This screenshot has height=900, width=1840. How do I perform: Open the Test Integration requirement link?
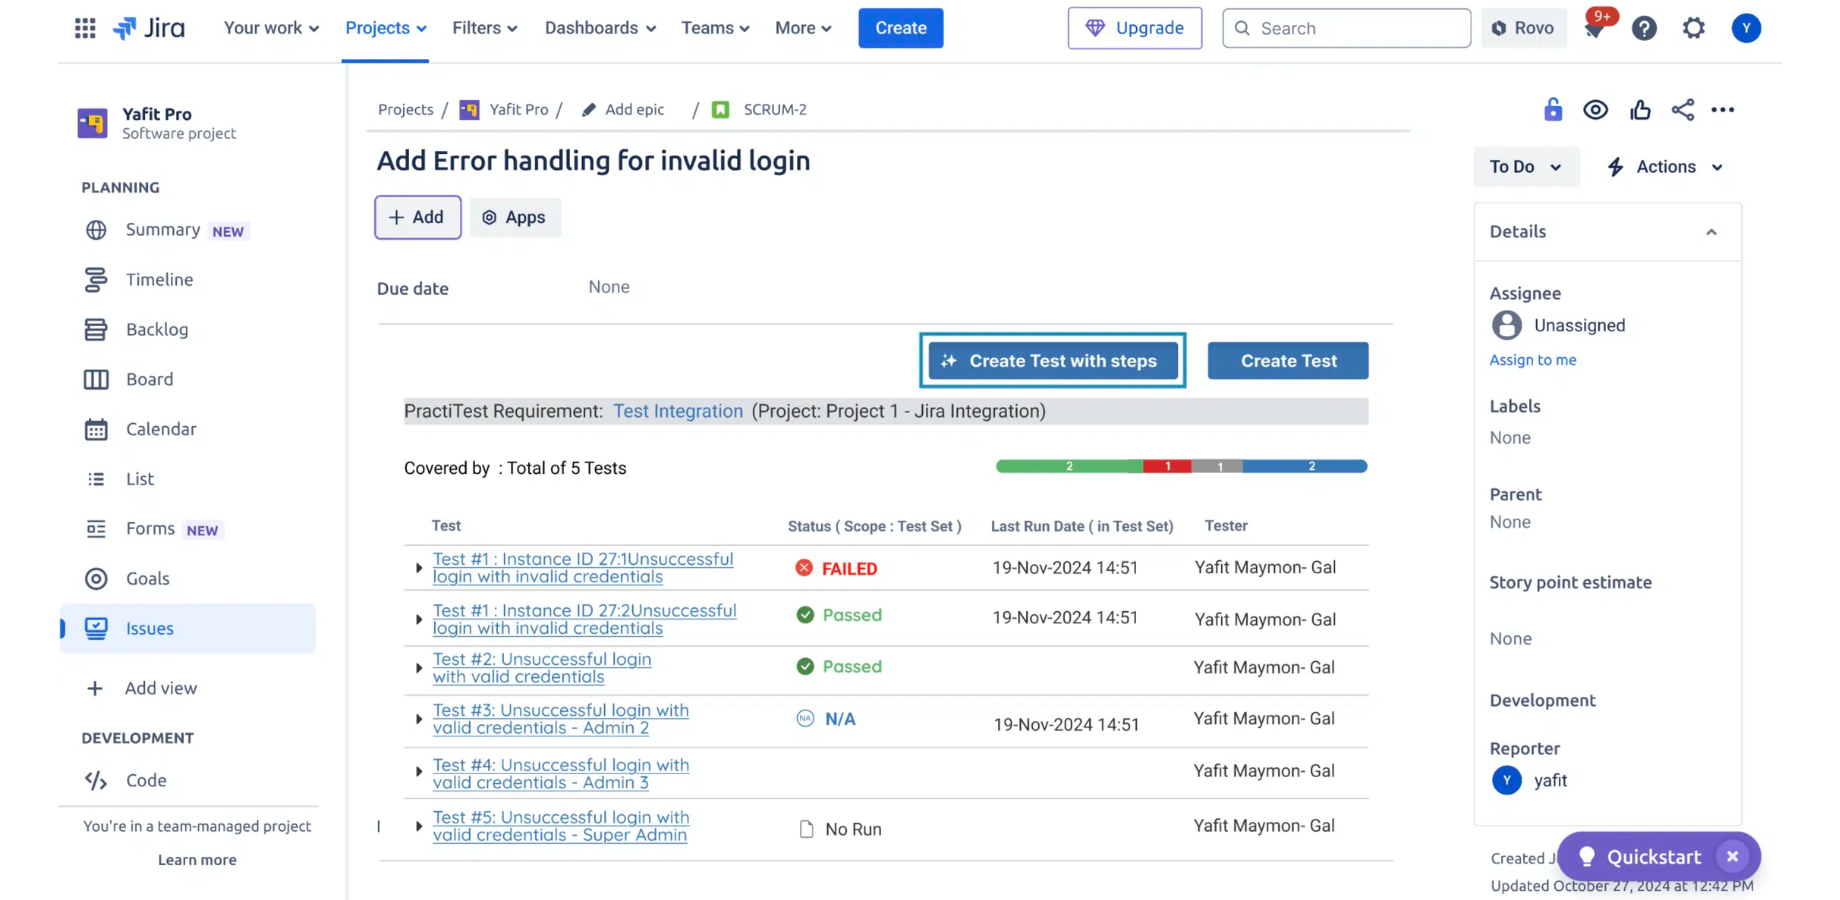(x=678, y=411)
